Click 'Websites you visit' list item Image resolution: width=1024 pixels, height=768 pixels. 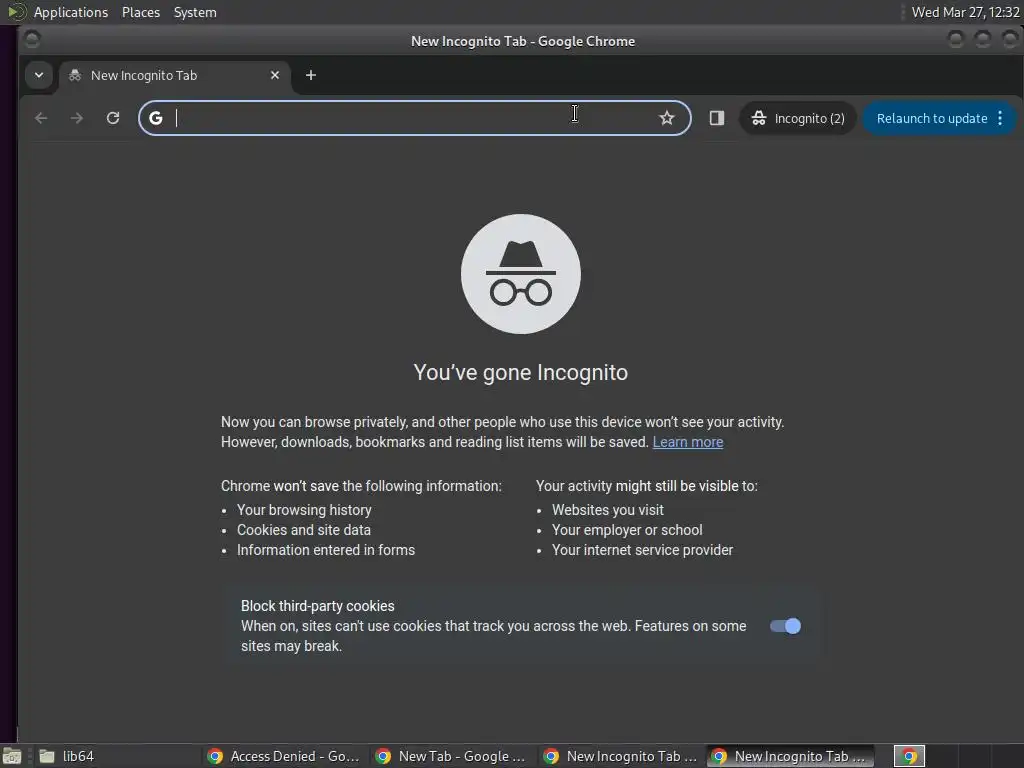pyautogui.click(x=607, y=510)
